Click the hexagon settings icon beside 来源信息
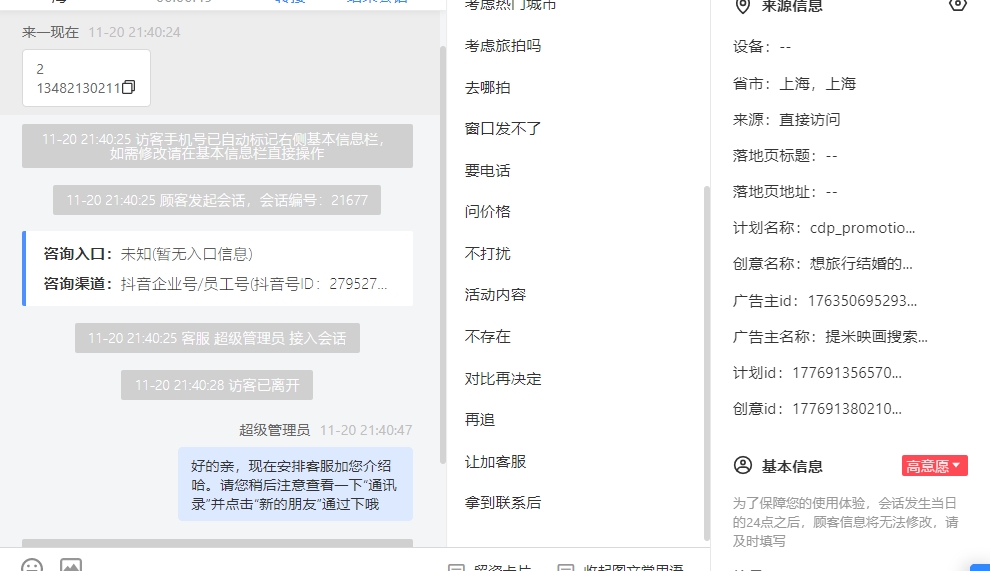This screenshot has width=990, height=571. pos(958,5)
